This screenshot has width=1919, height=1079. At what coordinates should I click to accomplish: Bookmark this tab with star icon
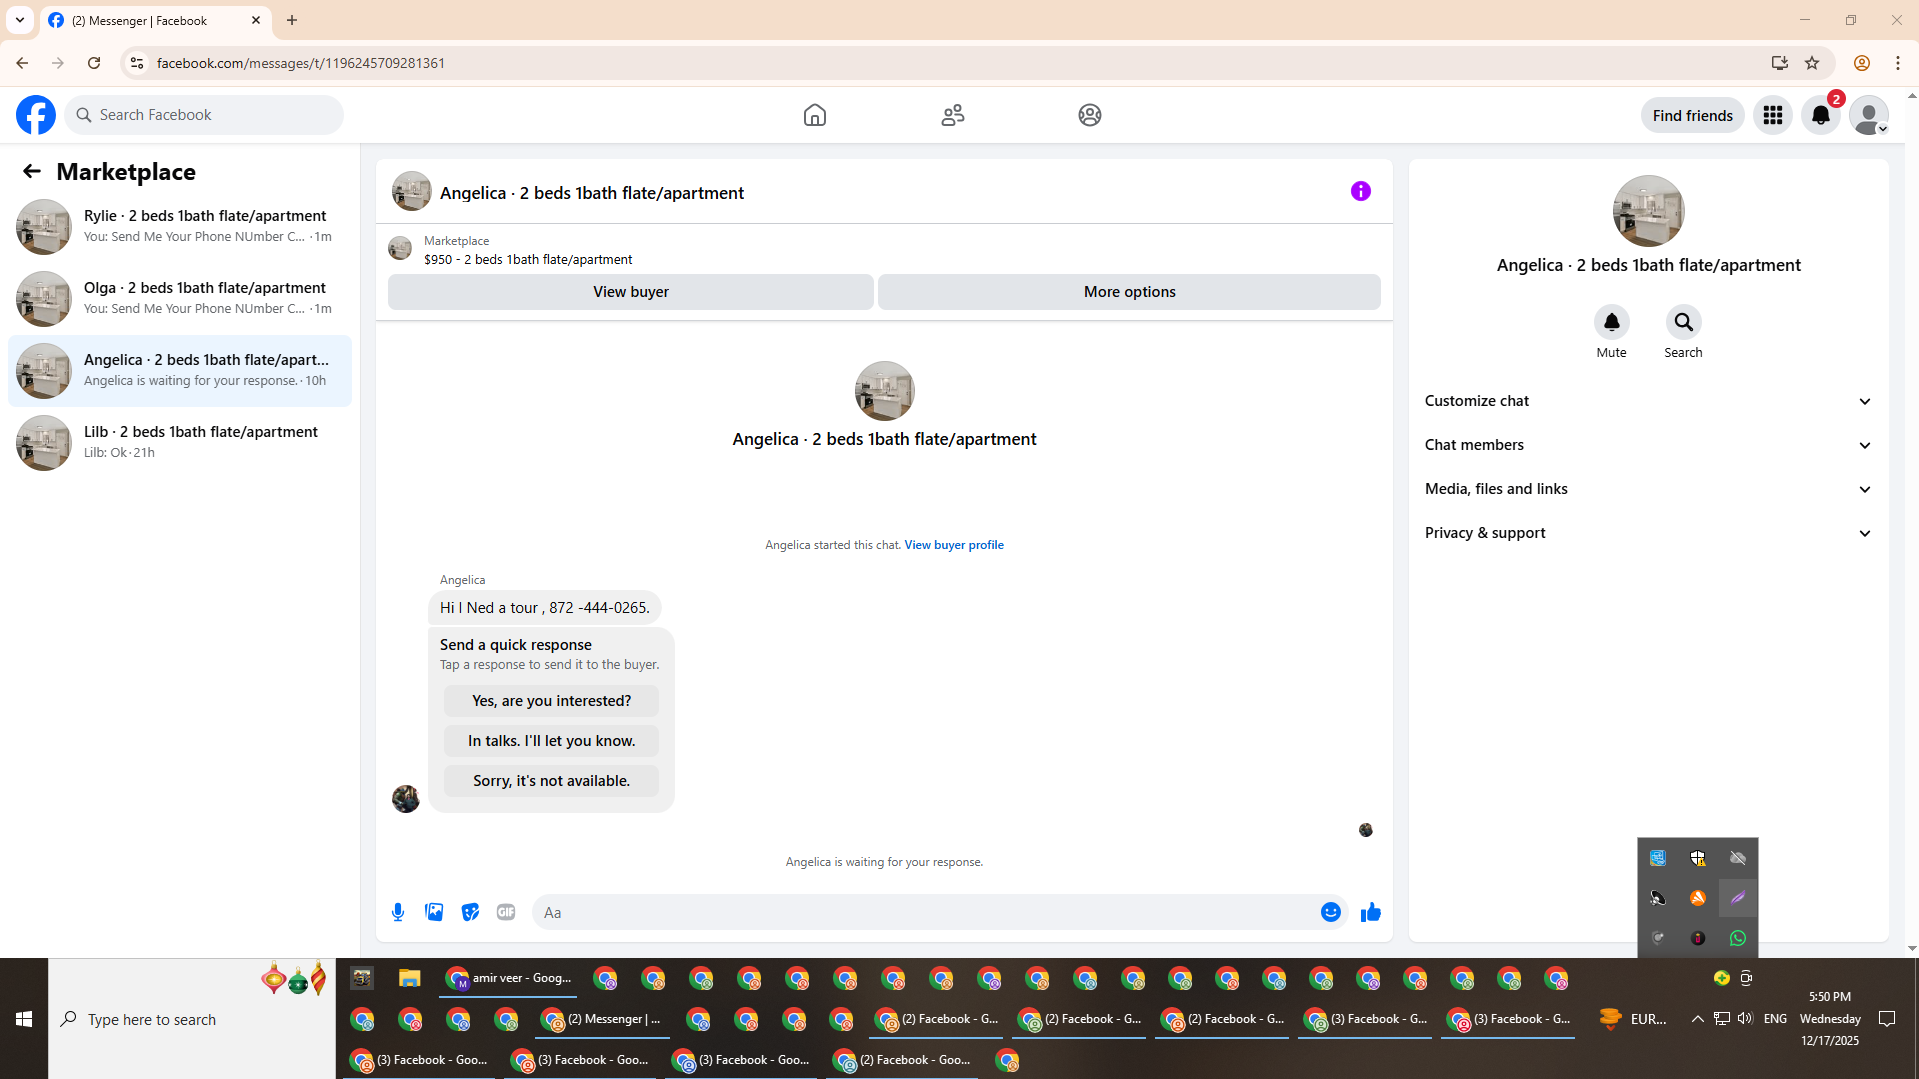coord(1812,63)
